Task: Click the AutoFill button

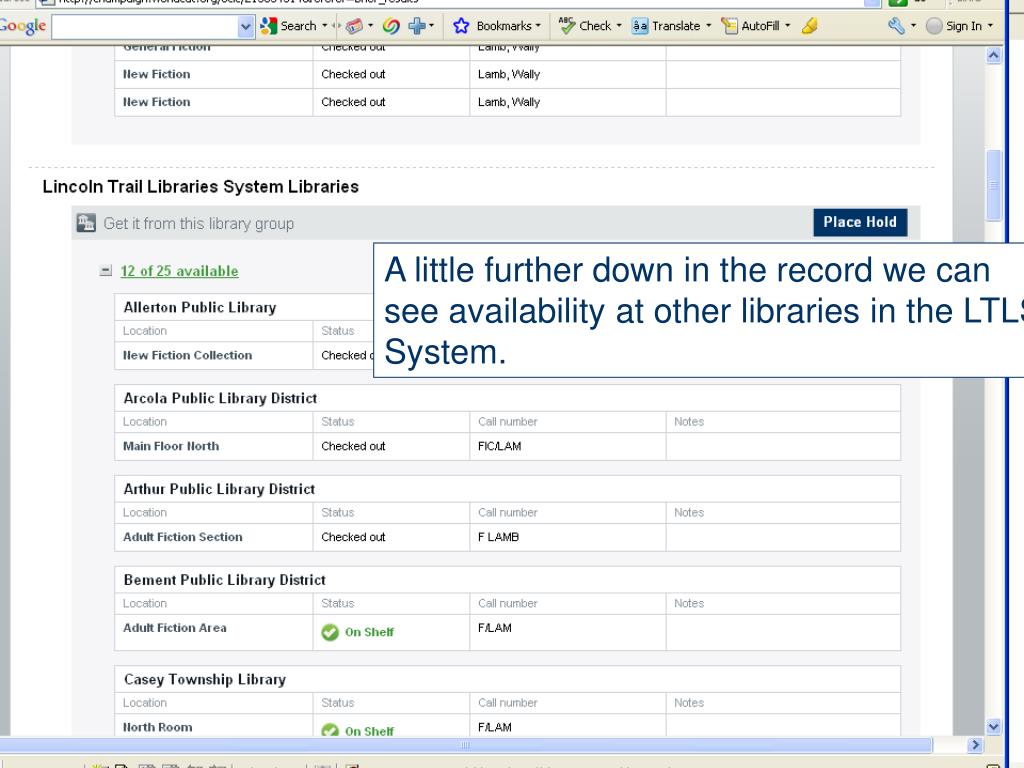Action: (x=750, y=26)
